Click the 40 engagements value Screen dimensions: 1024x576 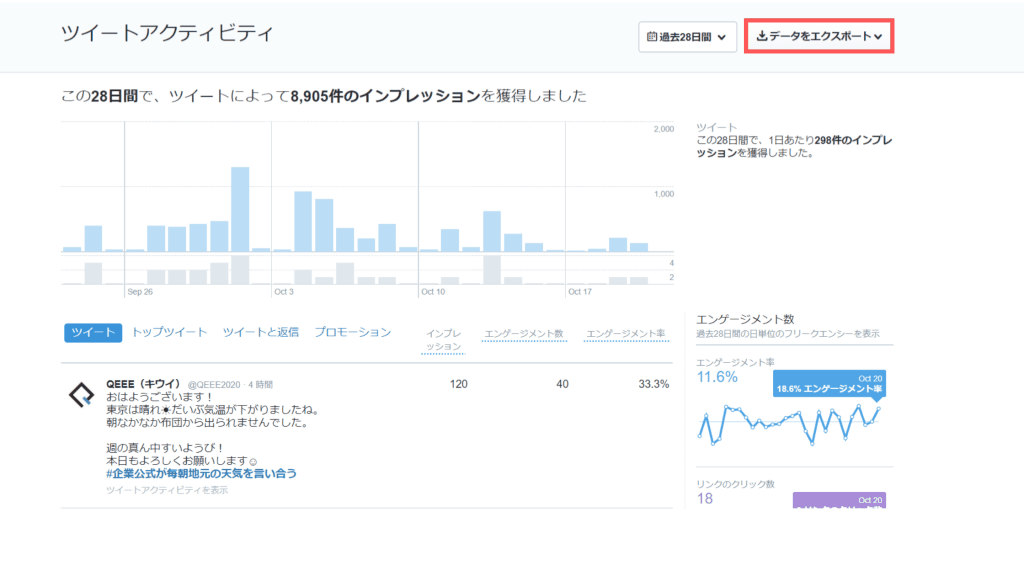562,384
